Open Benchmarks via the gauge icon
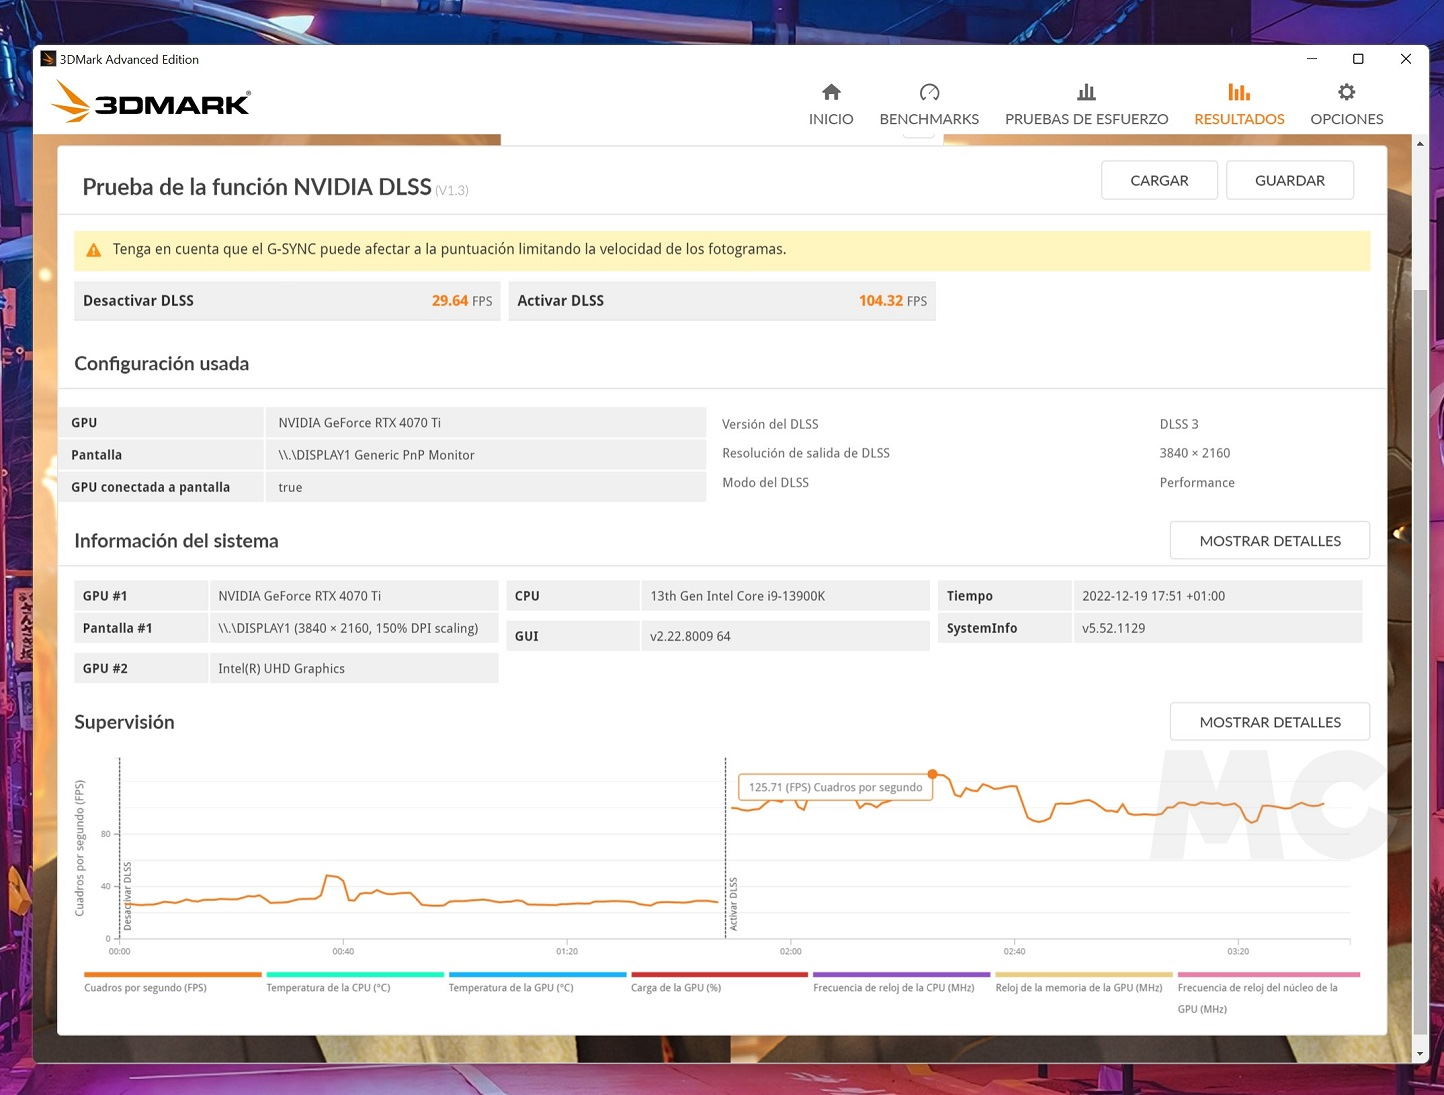This screenshot has height=1095, width=1444. 929,93
